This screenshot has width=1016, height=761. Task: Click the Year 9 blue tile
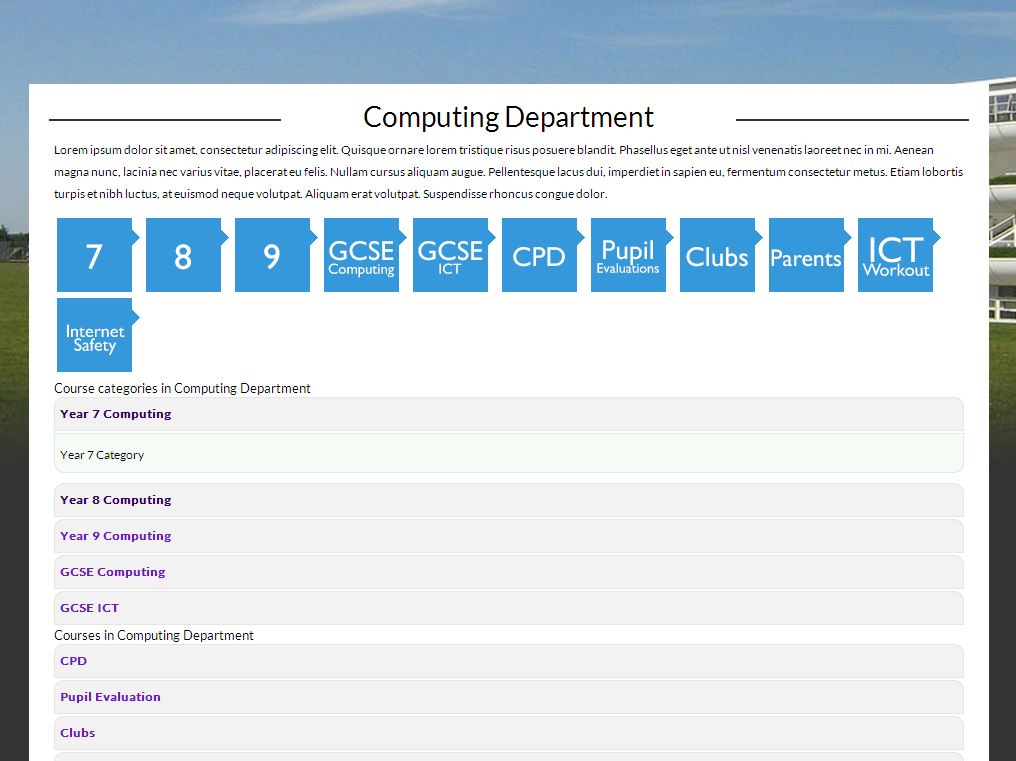[272, 255]
